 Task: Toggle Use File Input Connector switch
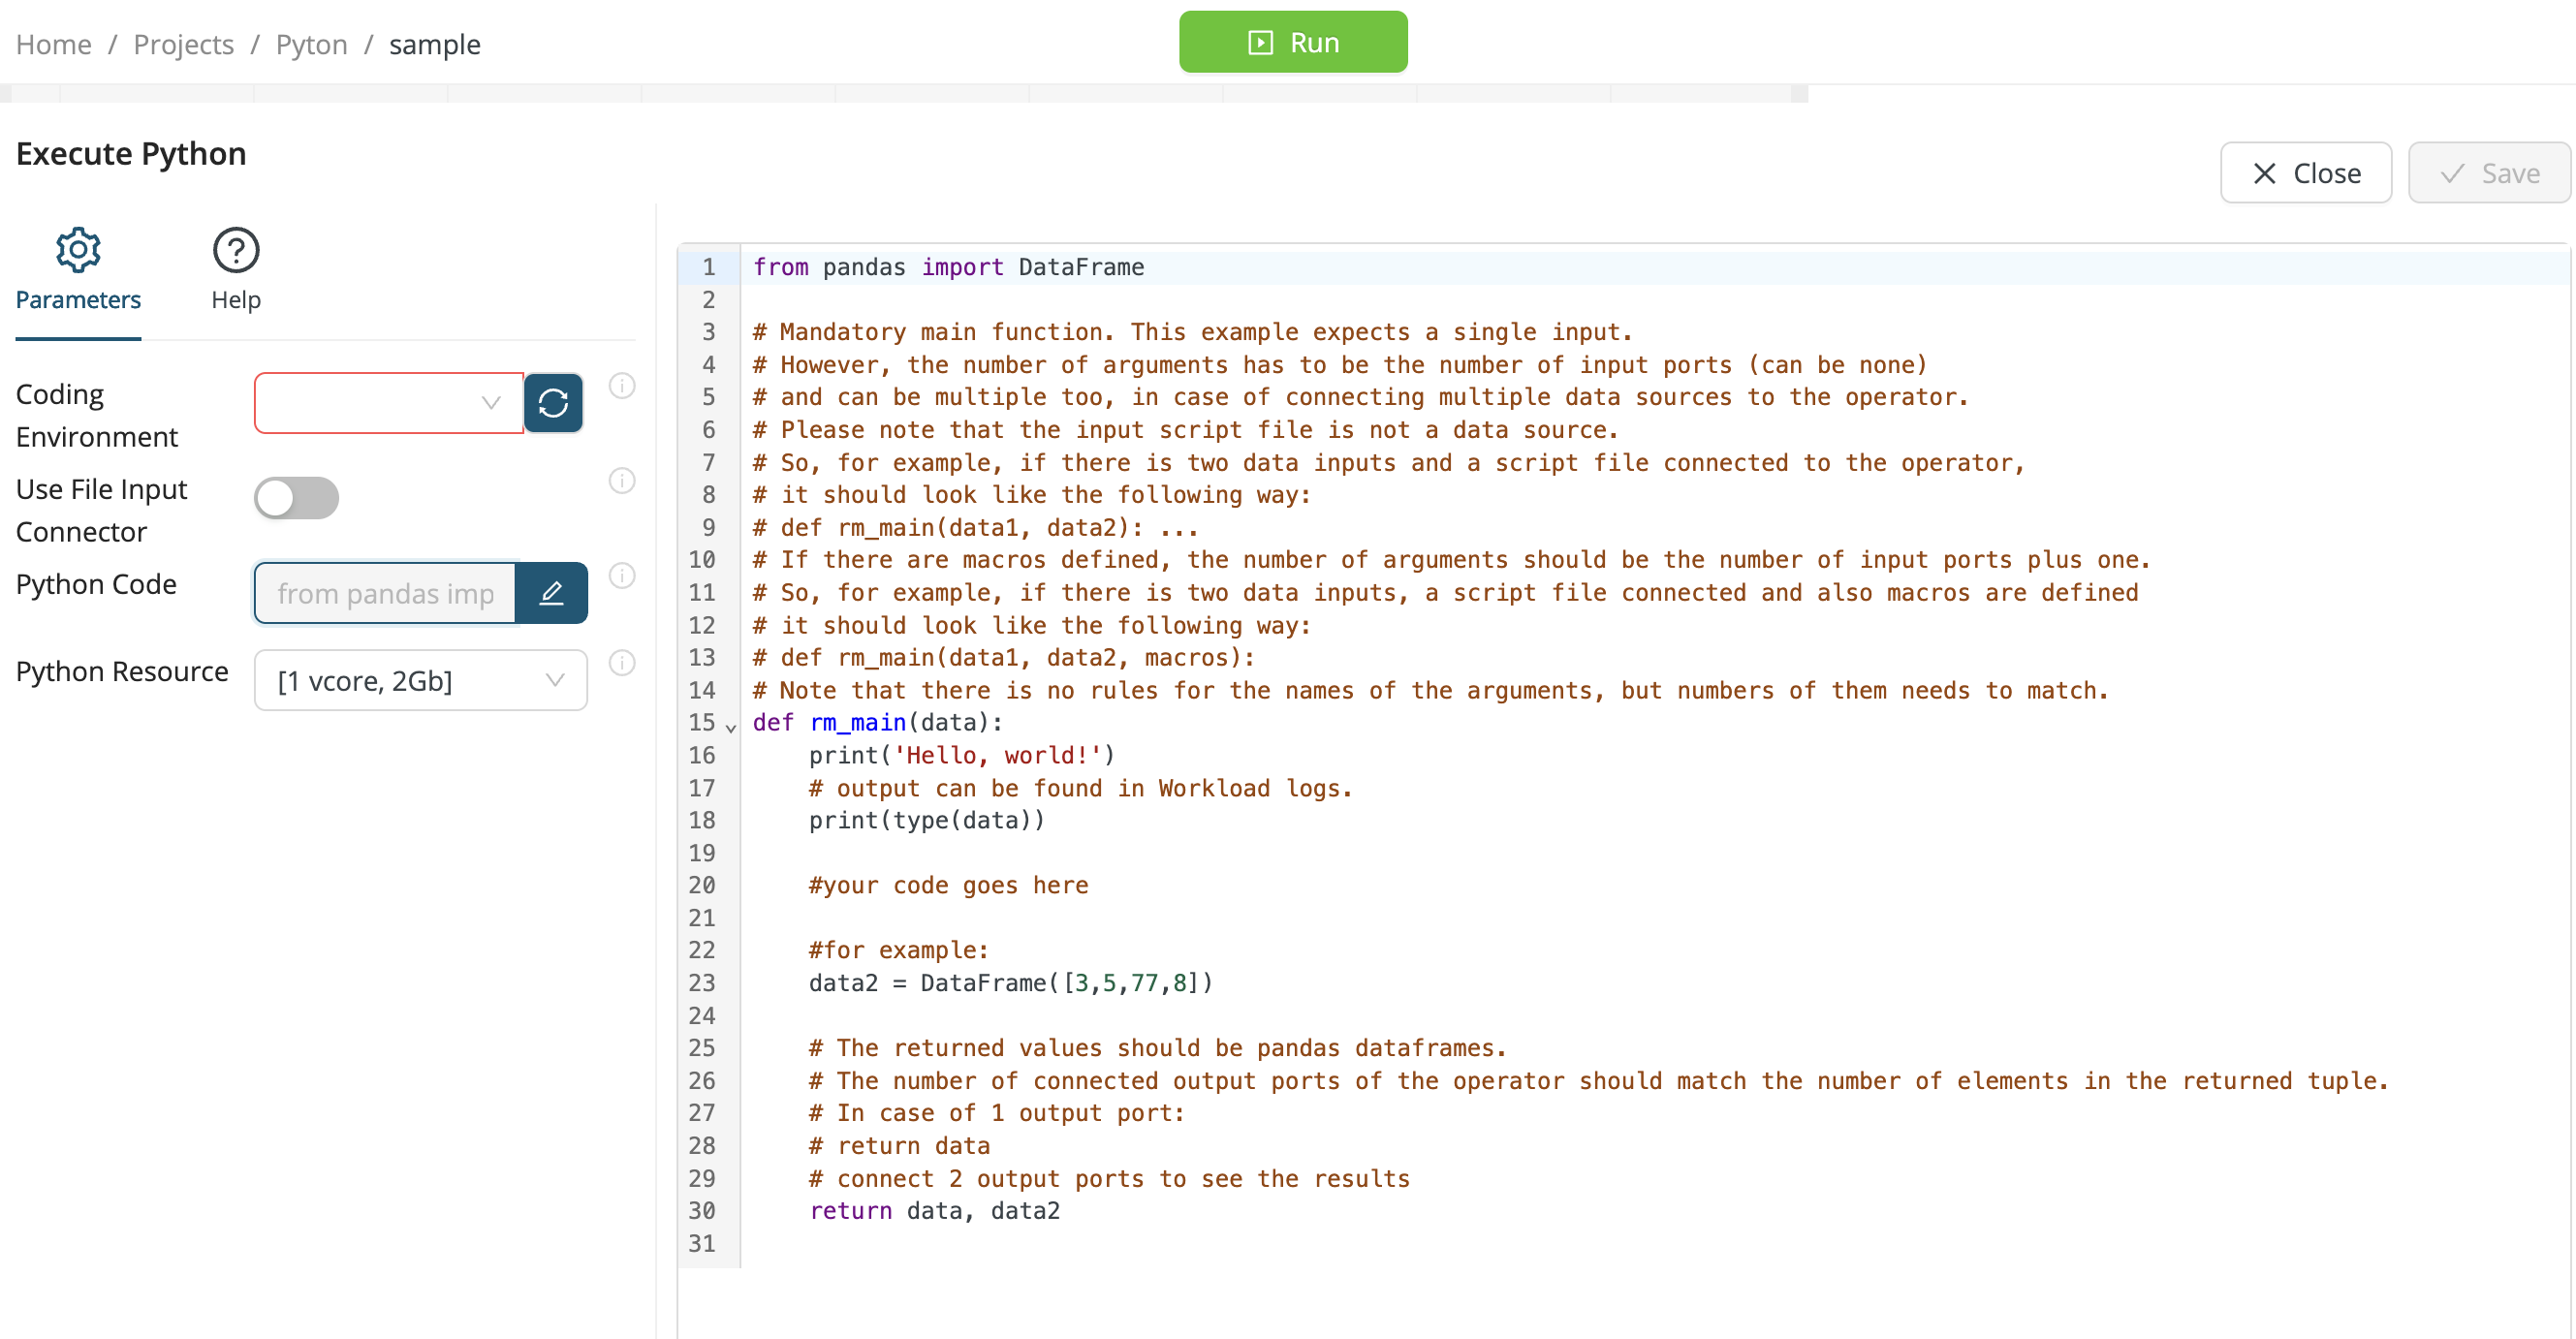(296, 498)
